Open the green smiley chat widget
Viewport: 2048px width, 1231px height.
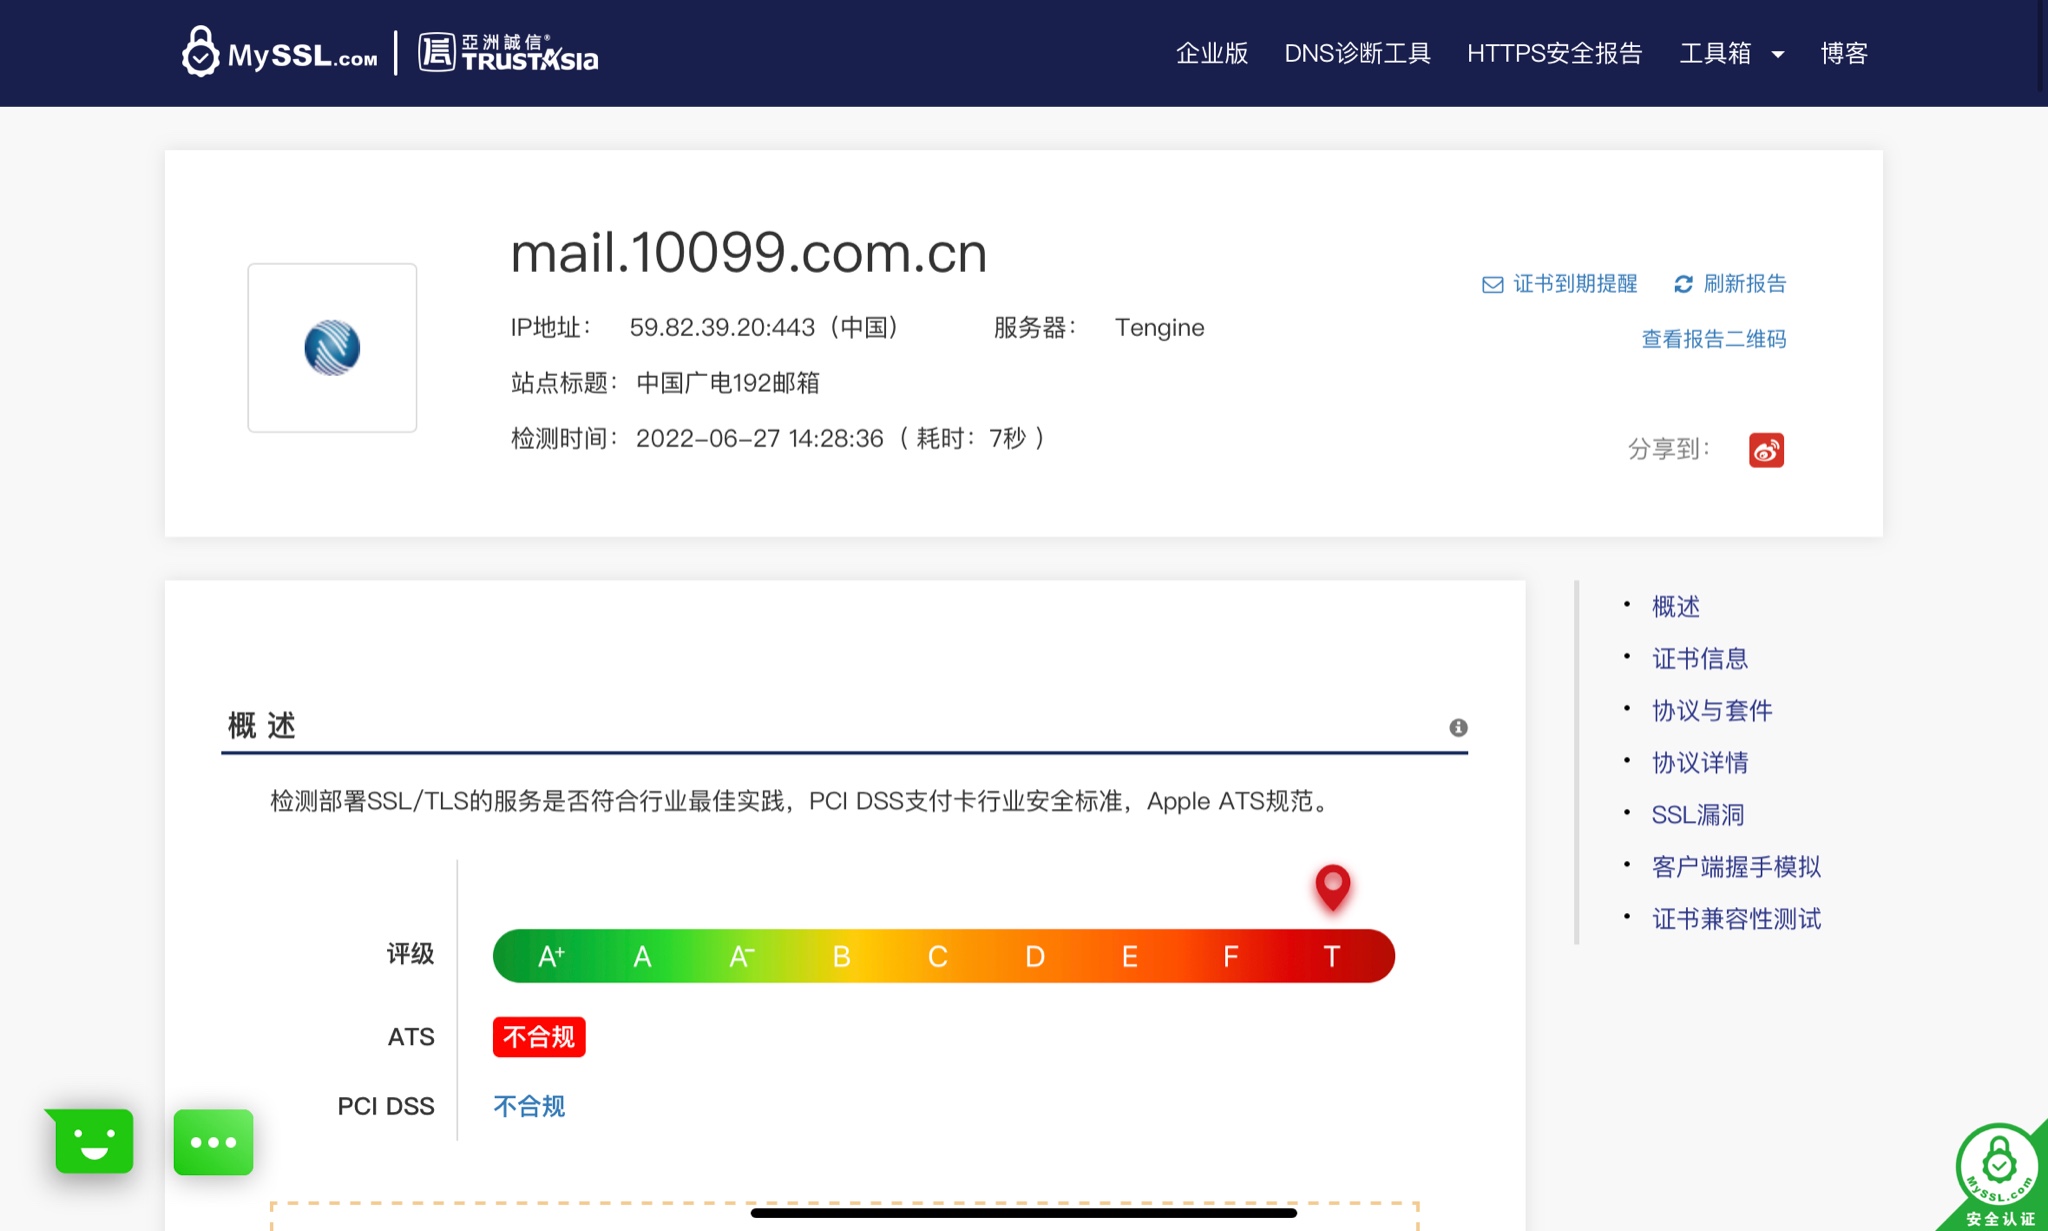coord(94,1141)
